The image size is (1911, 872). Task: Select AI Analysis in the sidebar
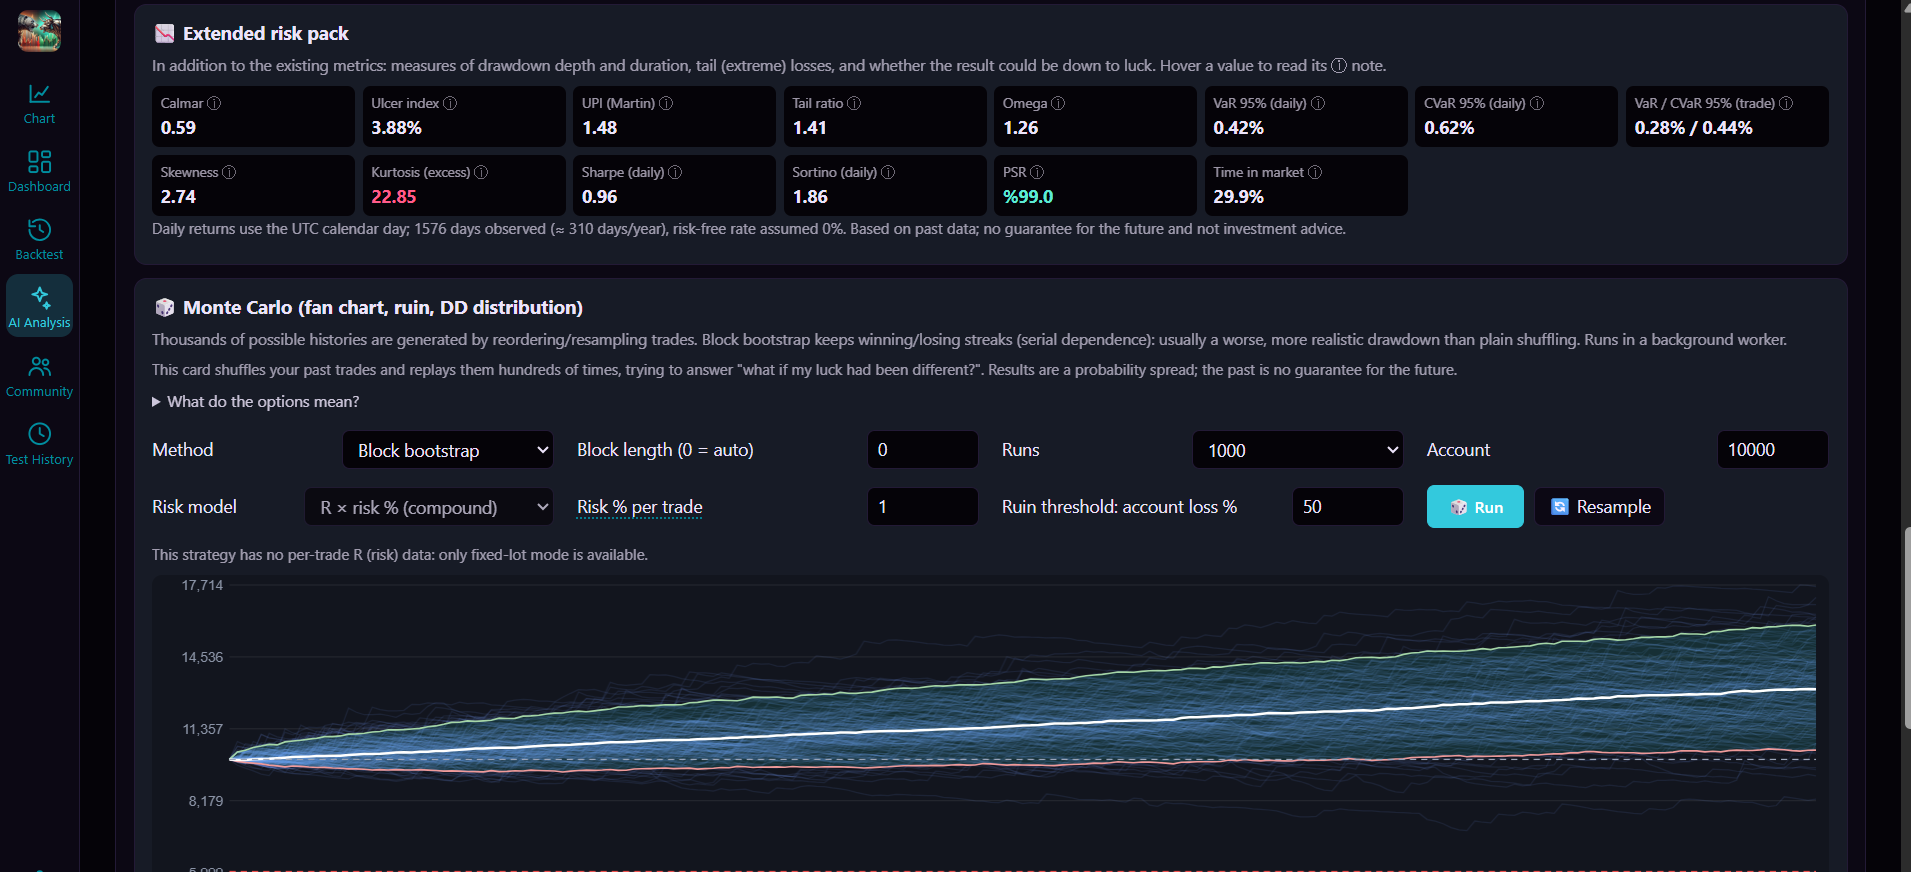(39, 306)
